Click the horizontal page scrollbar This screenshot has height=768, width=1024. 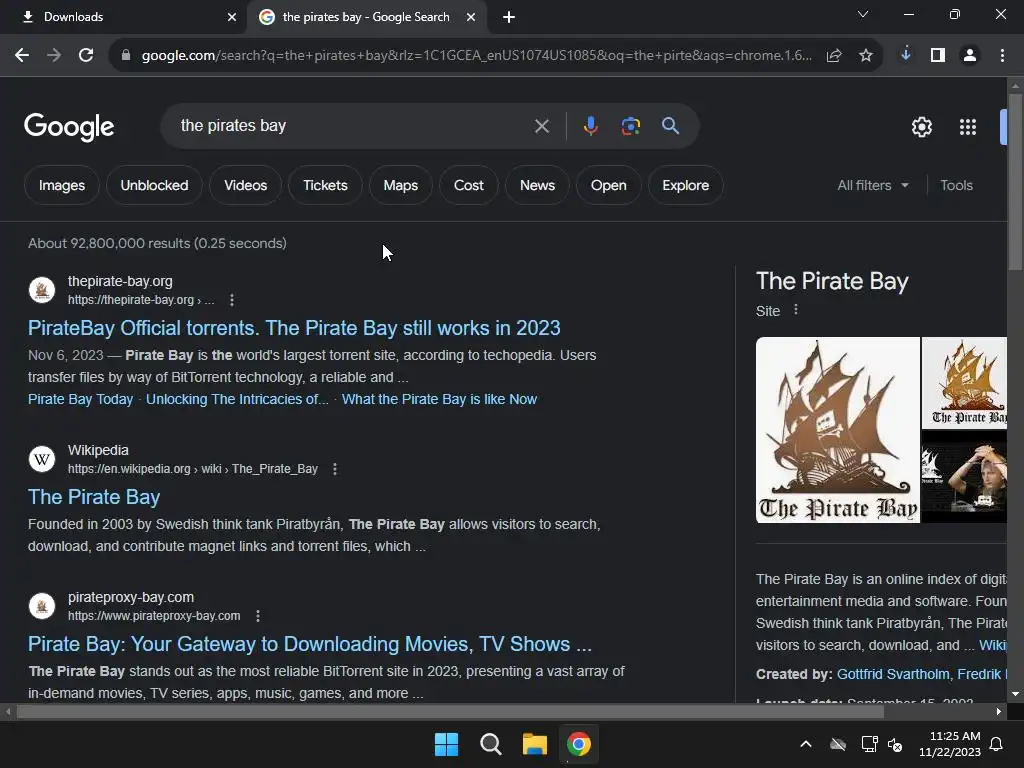[x=450, y=711]
